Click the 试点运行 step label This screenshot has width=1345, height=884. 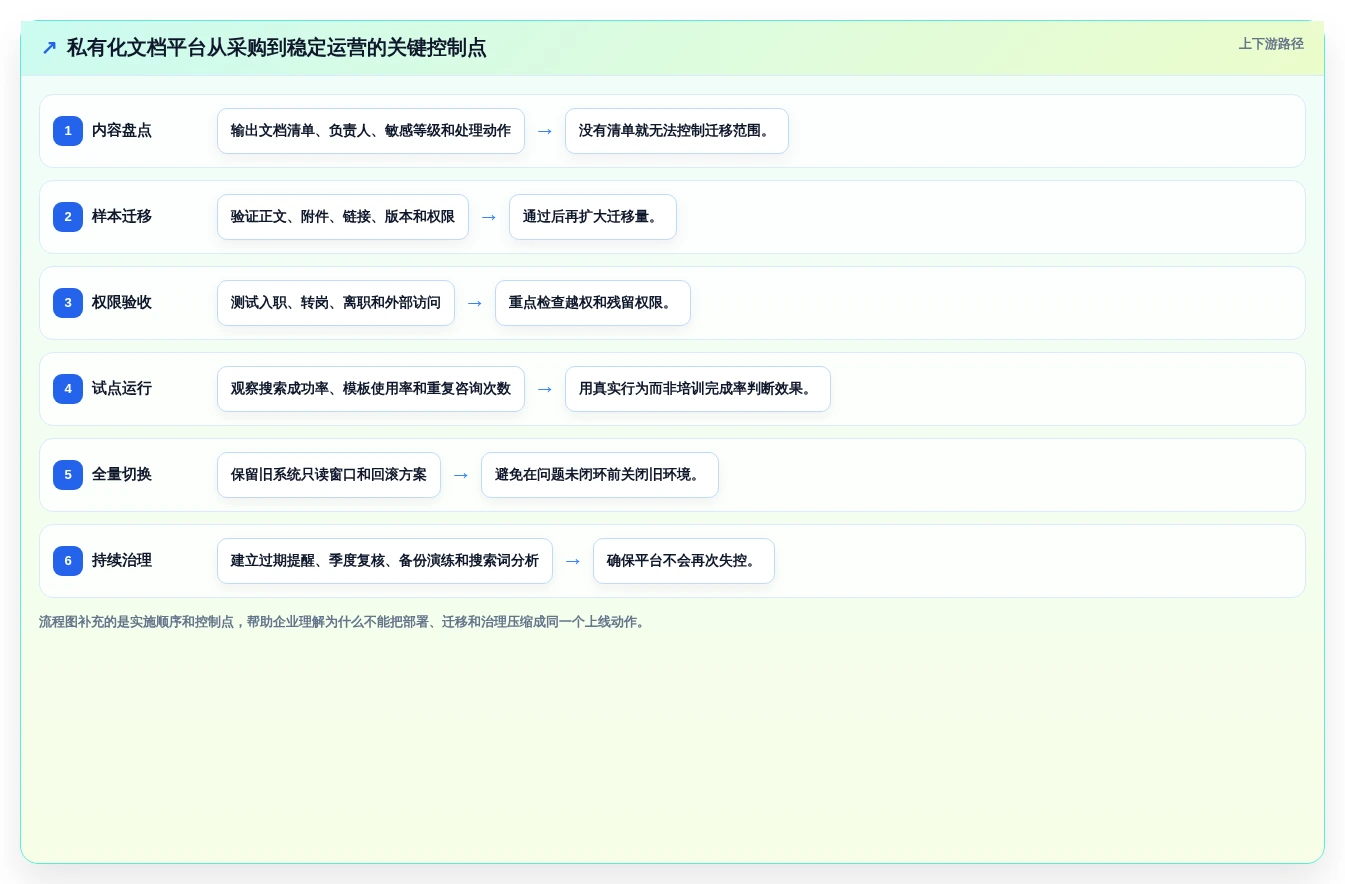tap(122, 389)
